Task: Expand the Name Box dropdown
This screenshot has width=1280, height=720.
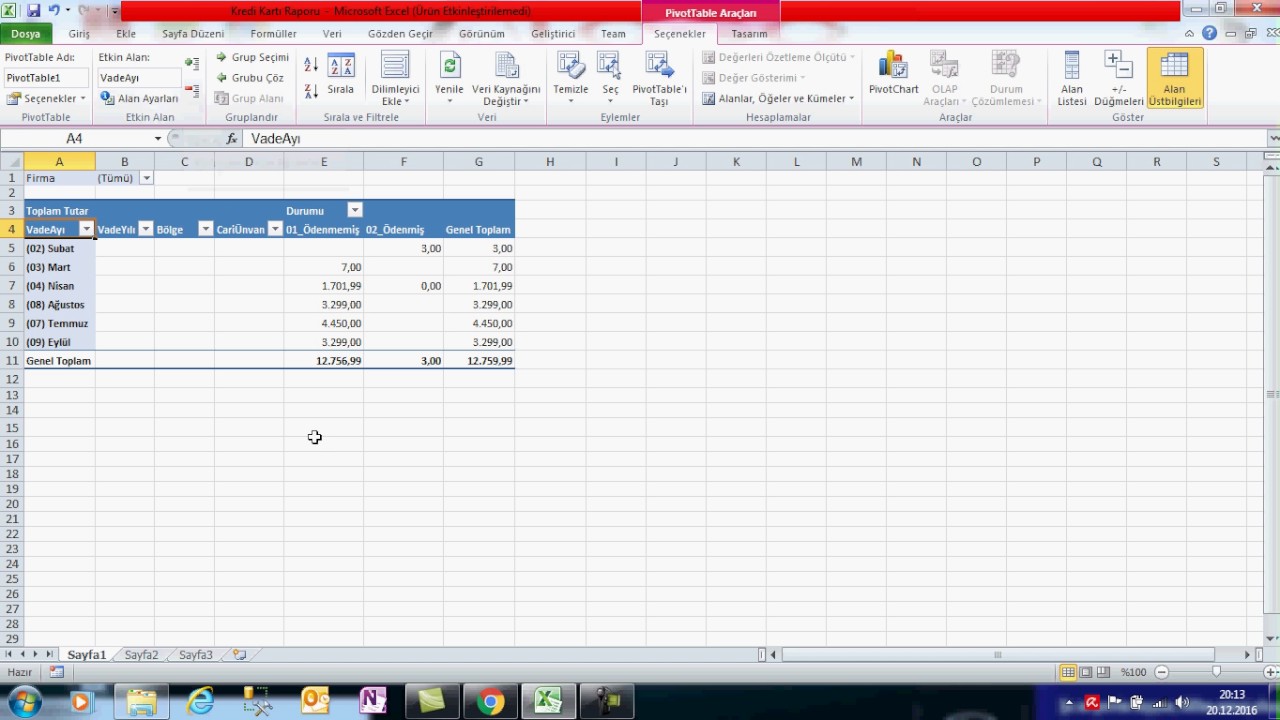Action: click(x=157, y=139)
